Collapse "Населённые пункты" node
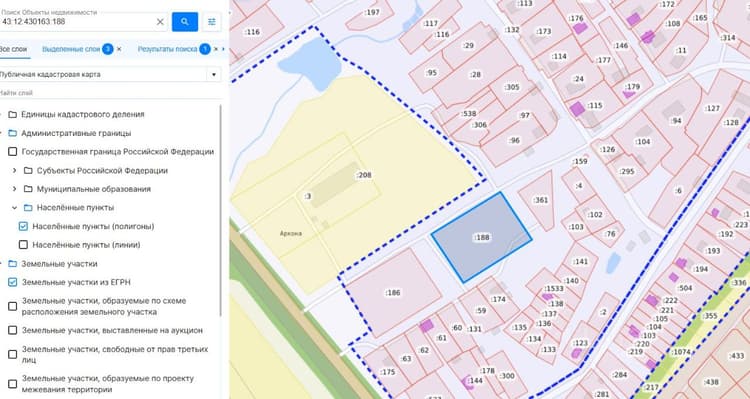 tap(14, 208)
